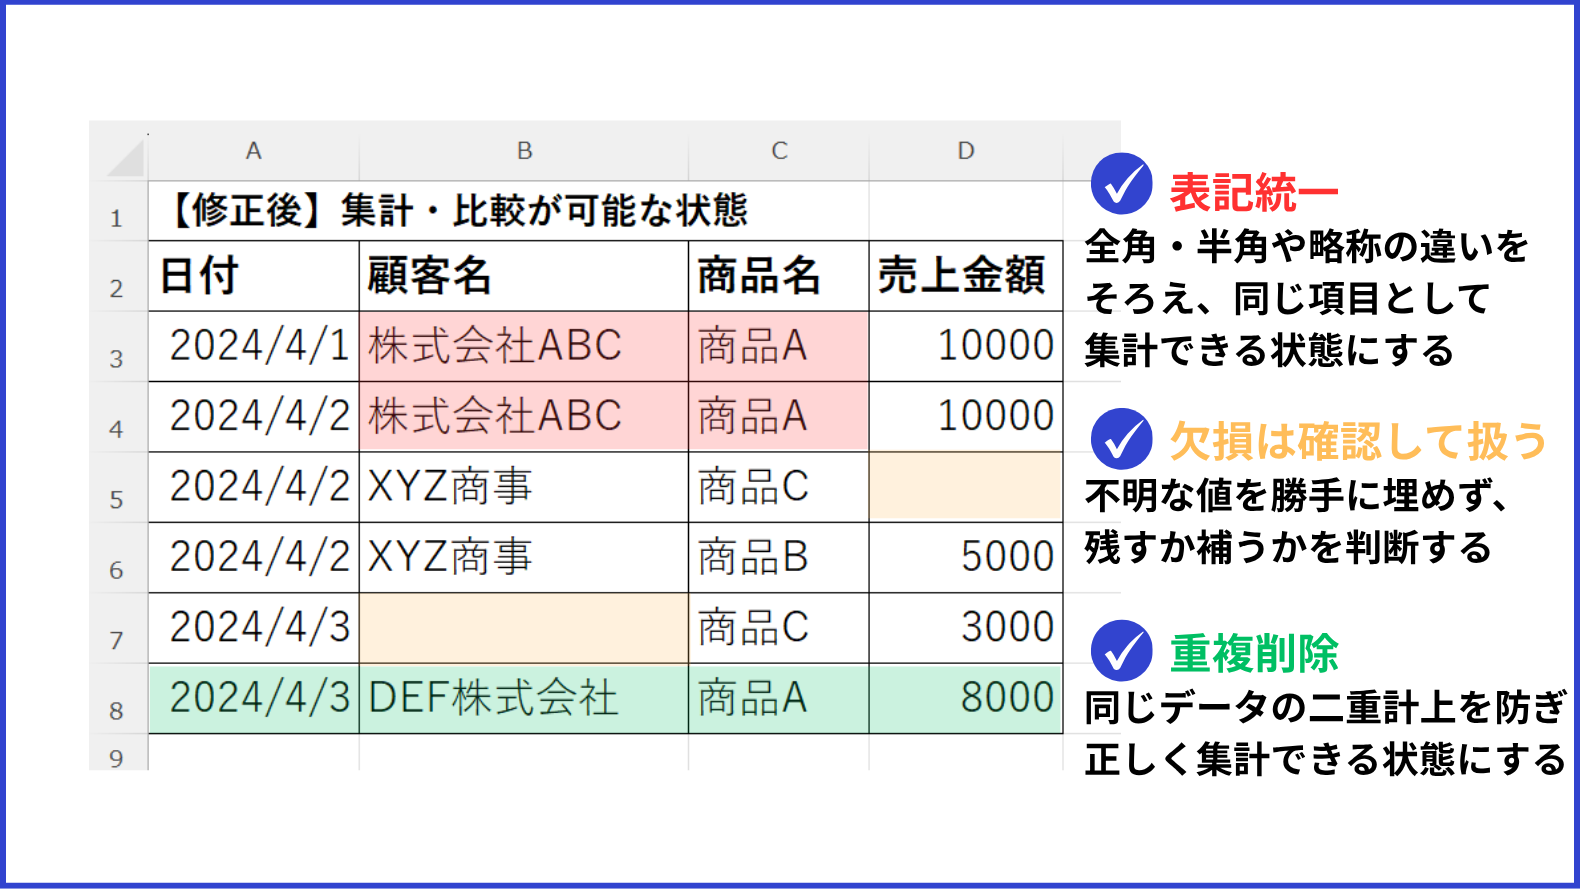The image size is (1580, 890).
Task: Click the DEF株式会社 cell
Action: click(x=524, y=699)
